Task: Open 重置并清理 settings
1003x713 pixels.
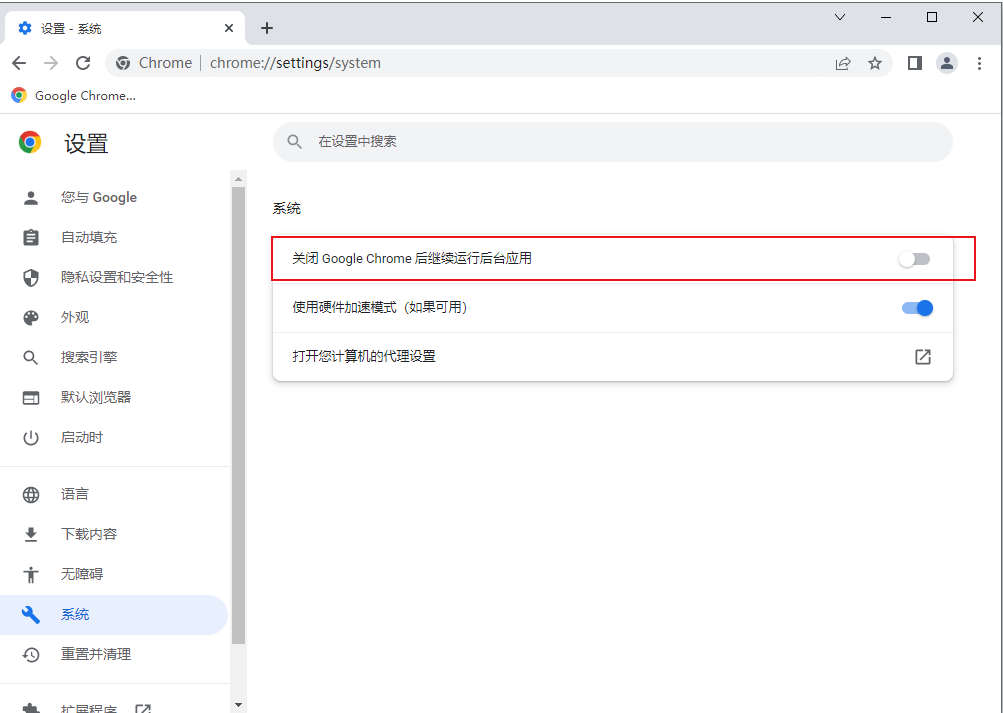Action: 114,654
